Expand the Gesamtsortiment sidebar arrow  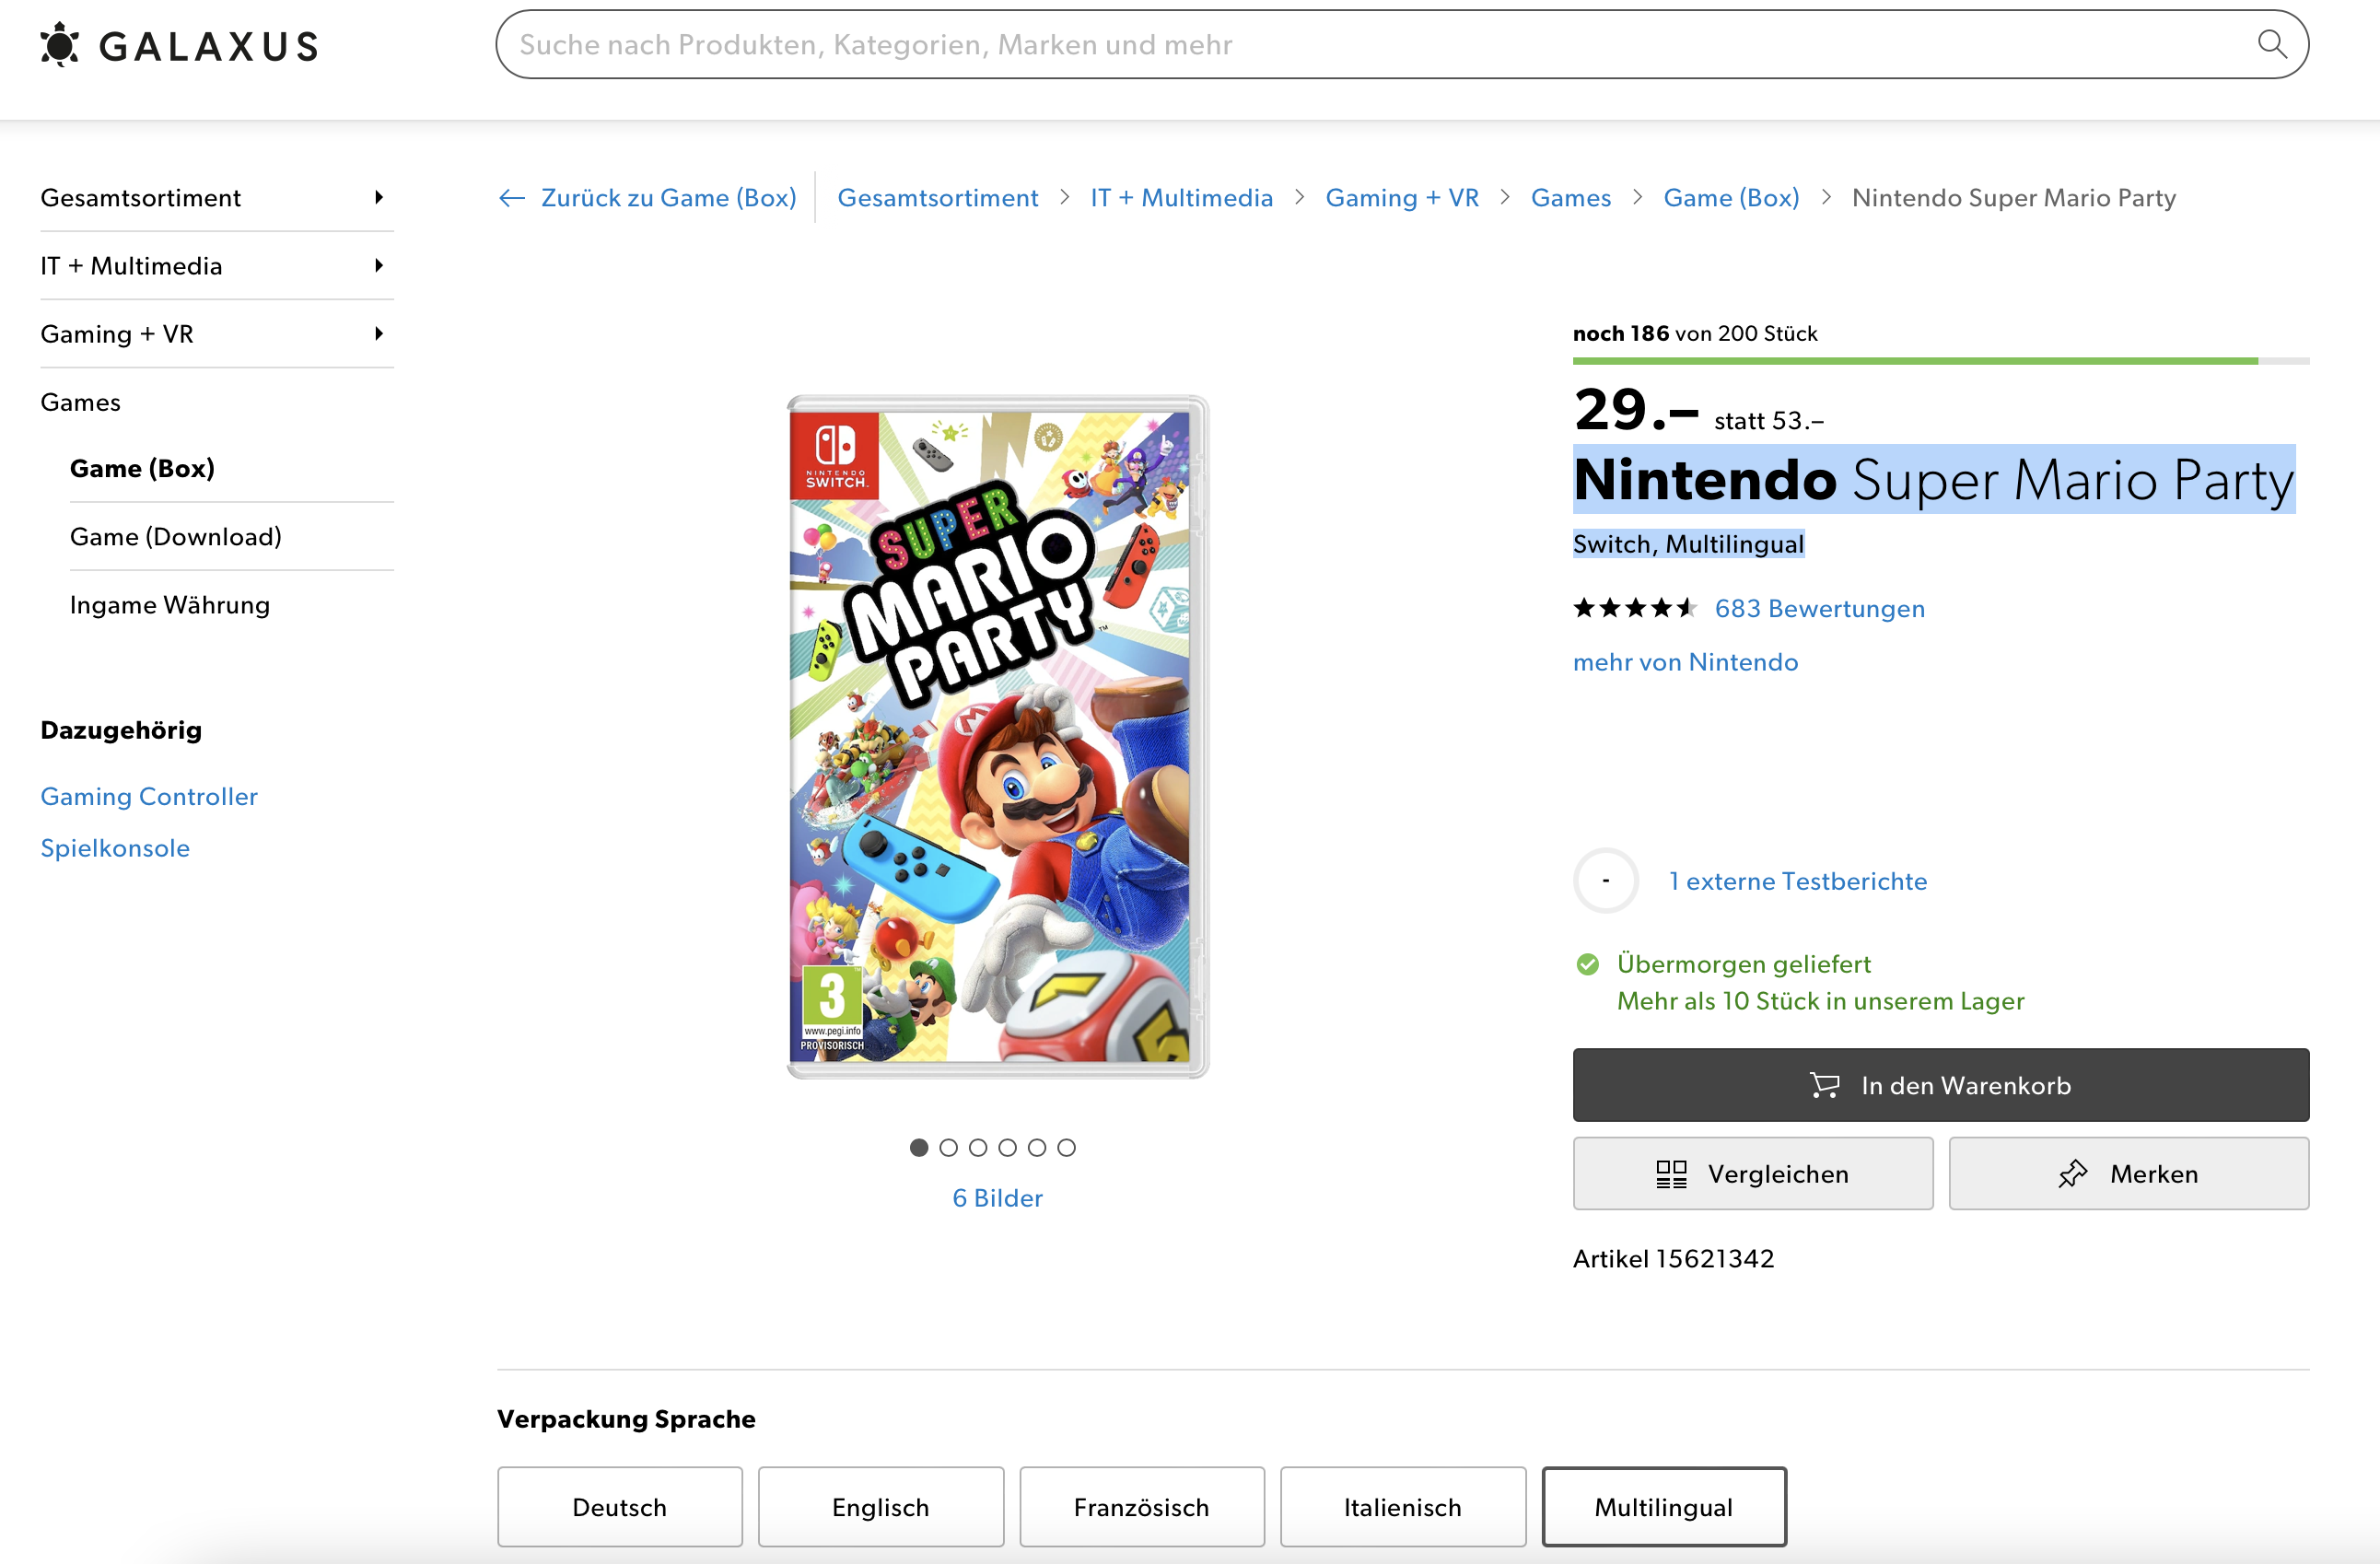379,198
